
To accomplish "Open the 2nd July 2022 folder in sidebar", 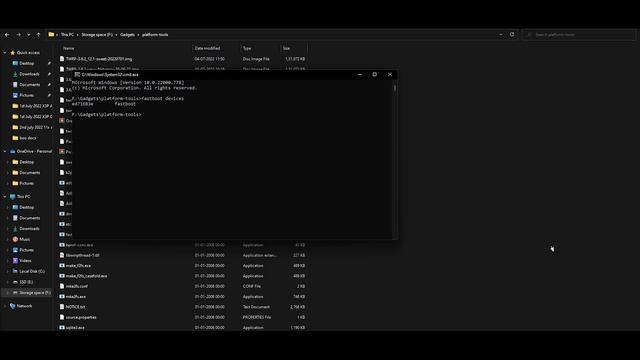I will tap(32, 127).
